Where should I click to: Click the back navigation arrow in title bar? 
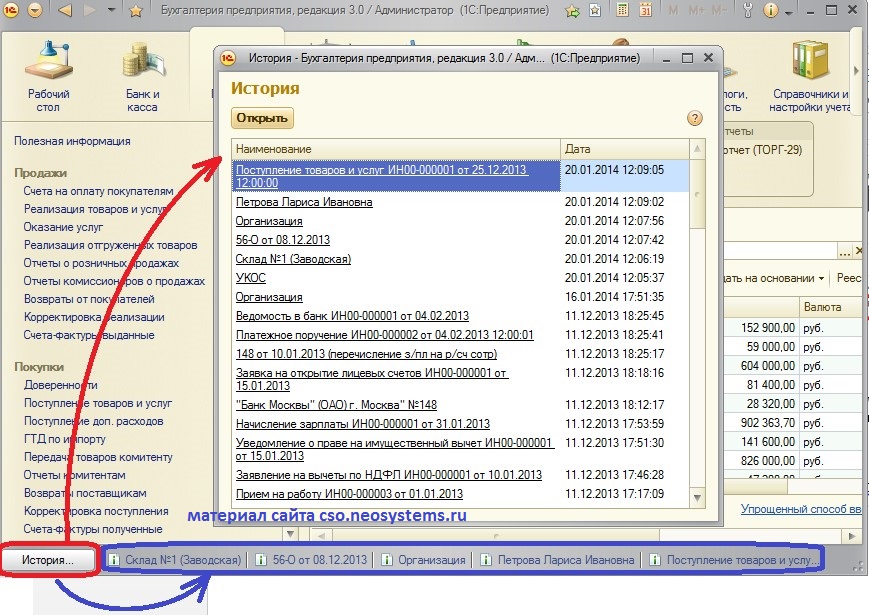[x=66, y=10]
